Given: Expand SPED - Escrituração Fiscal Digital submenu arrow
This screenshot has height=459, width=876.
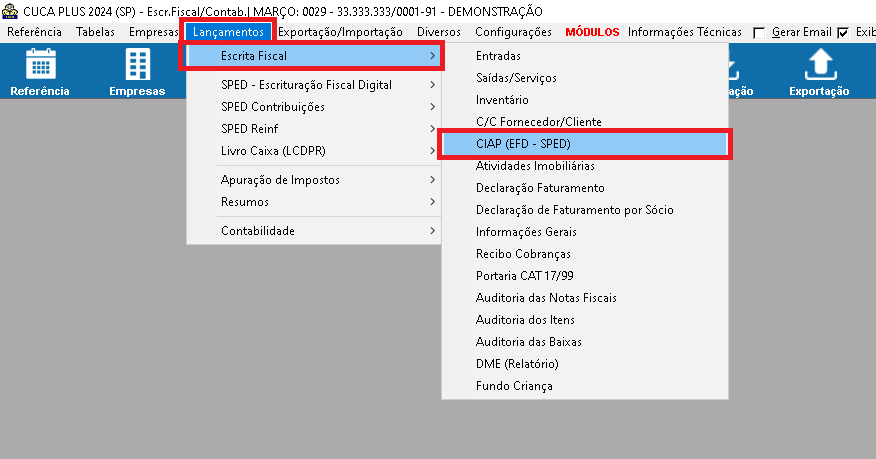Looking at the screenshot, I should tap(432, 85).
